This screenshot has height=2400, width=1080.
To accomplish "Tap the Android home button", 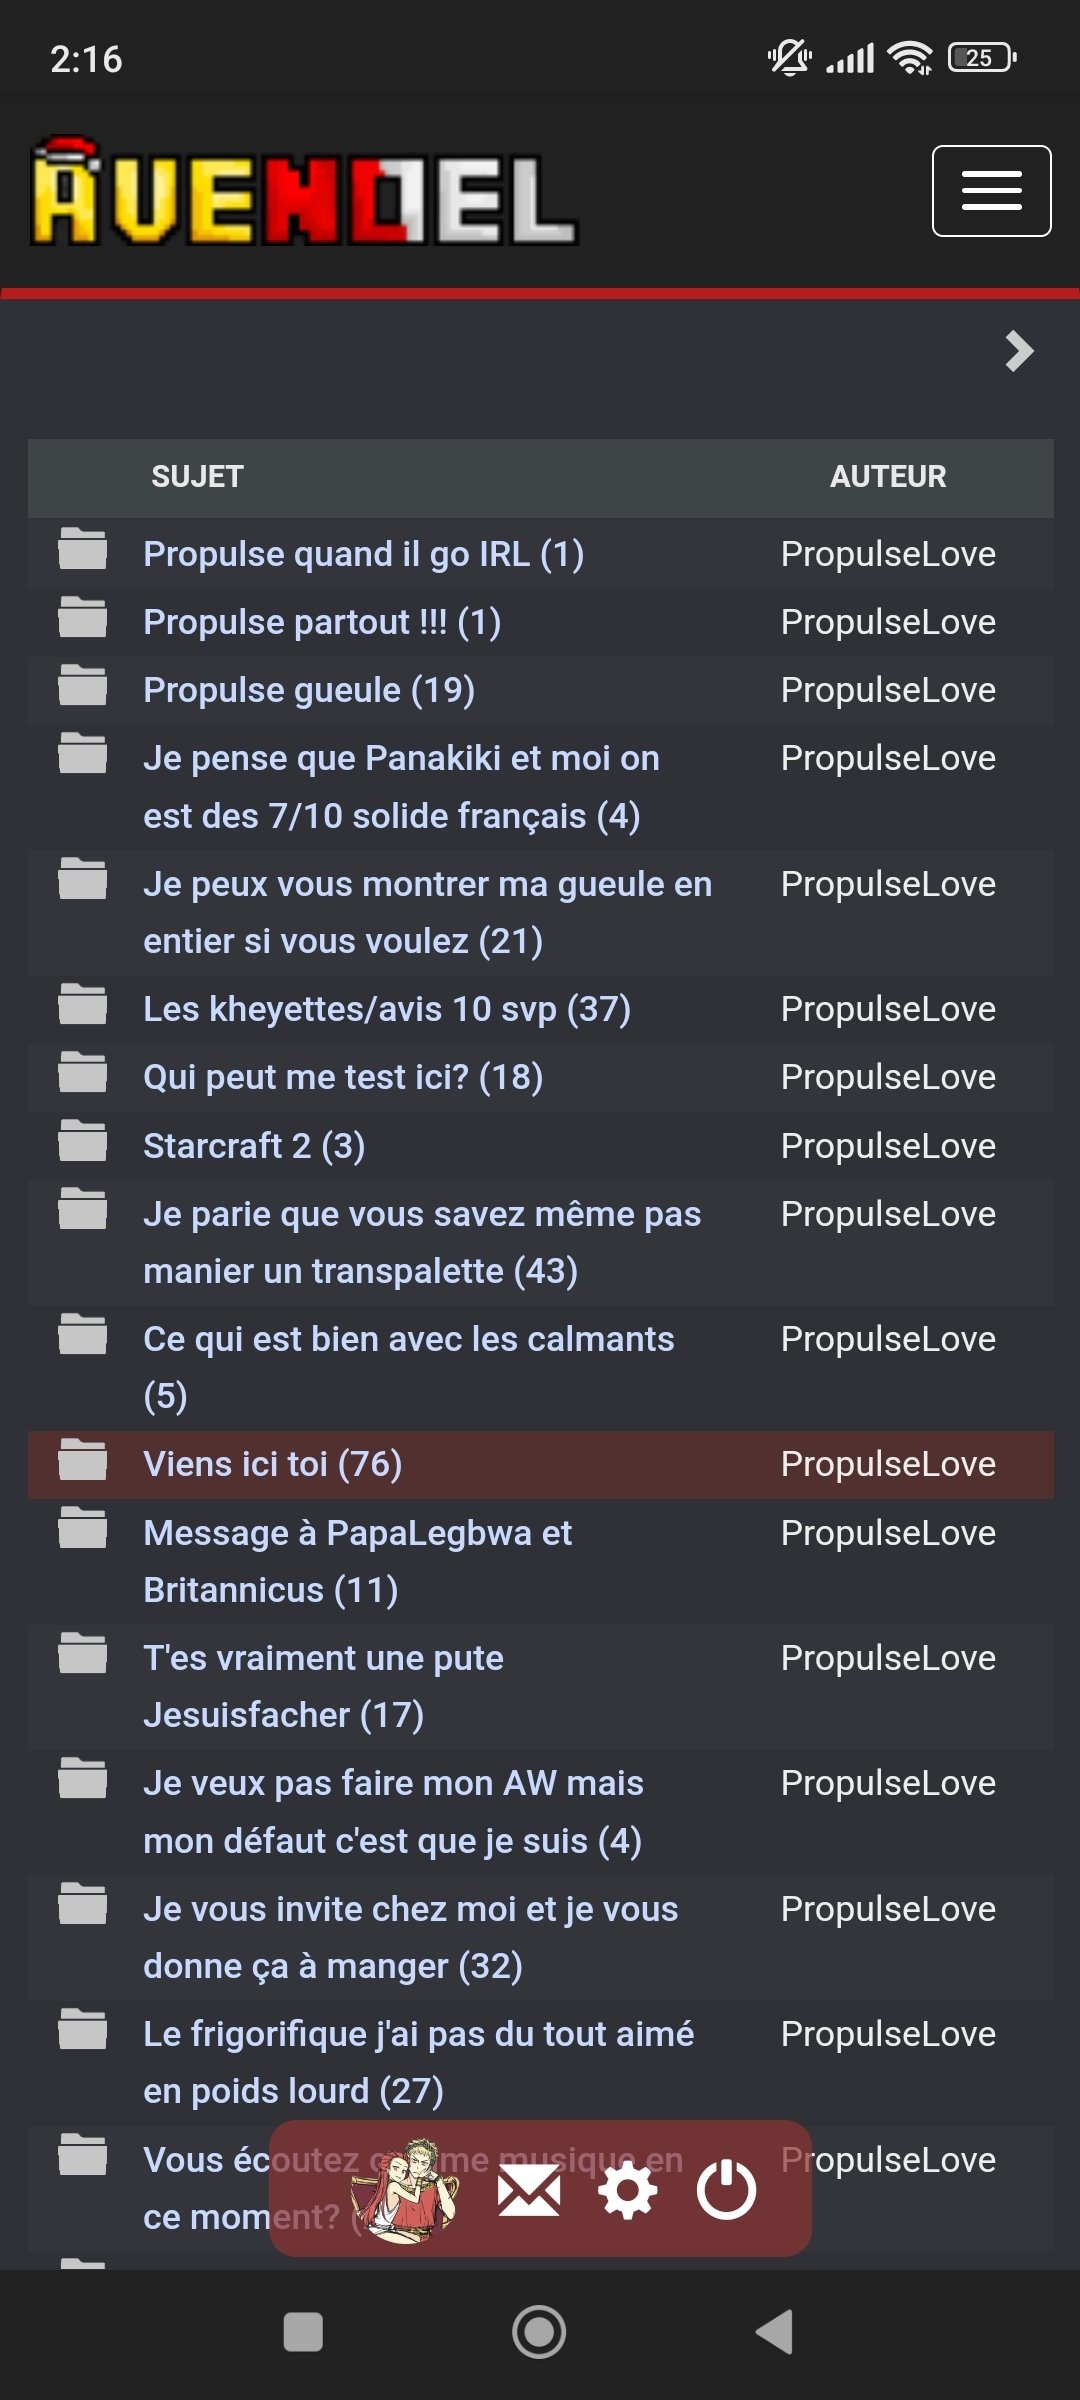I will (x=539, y=2332).
